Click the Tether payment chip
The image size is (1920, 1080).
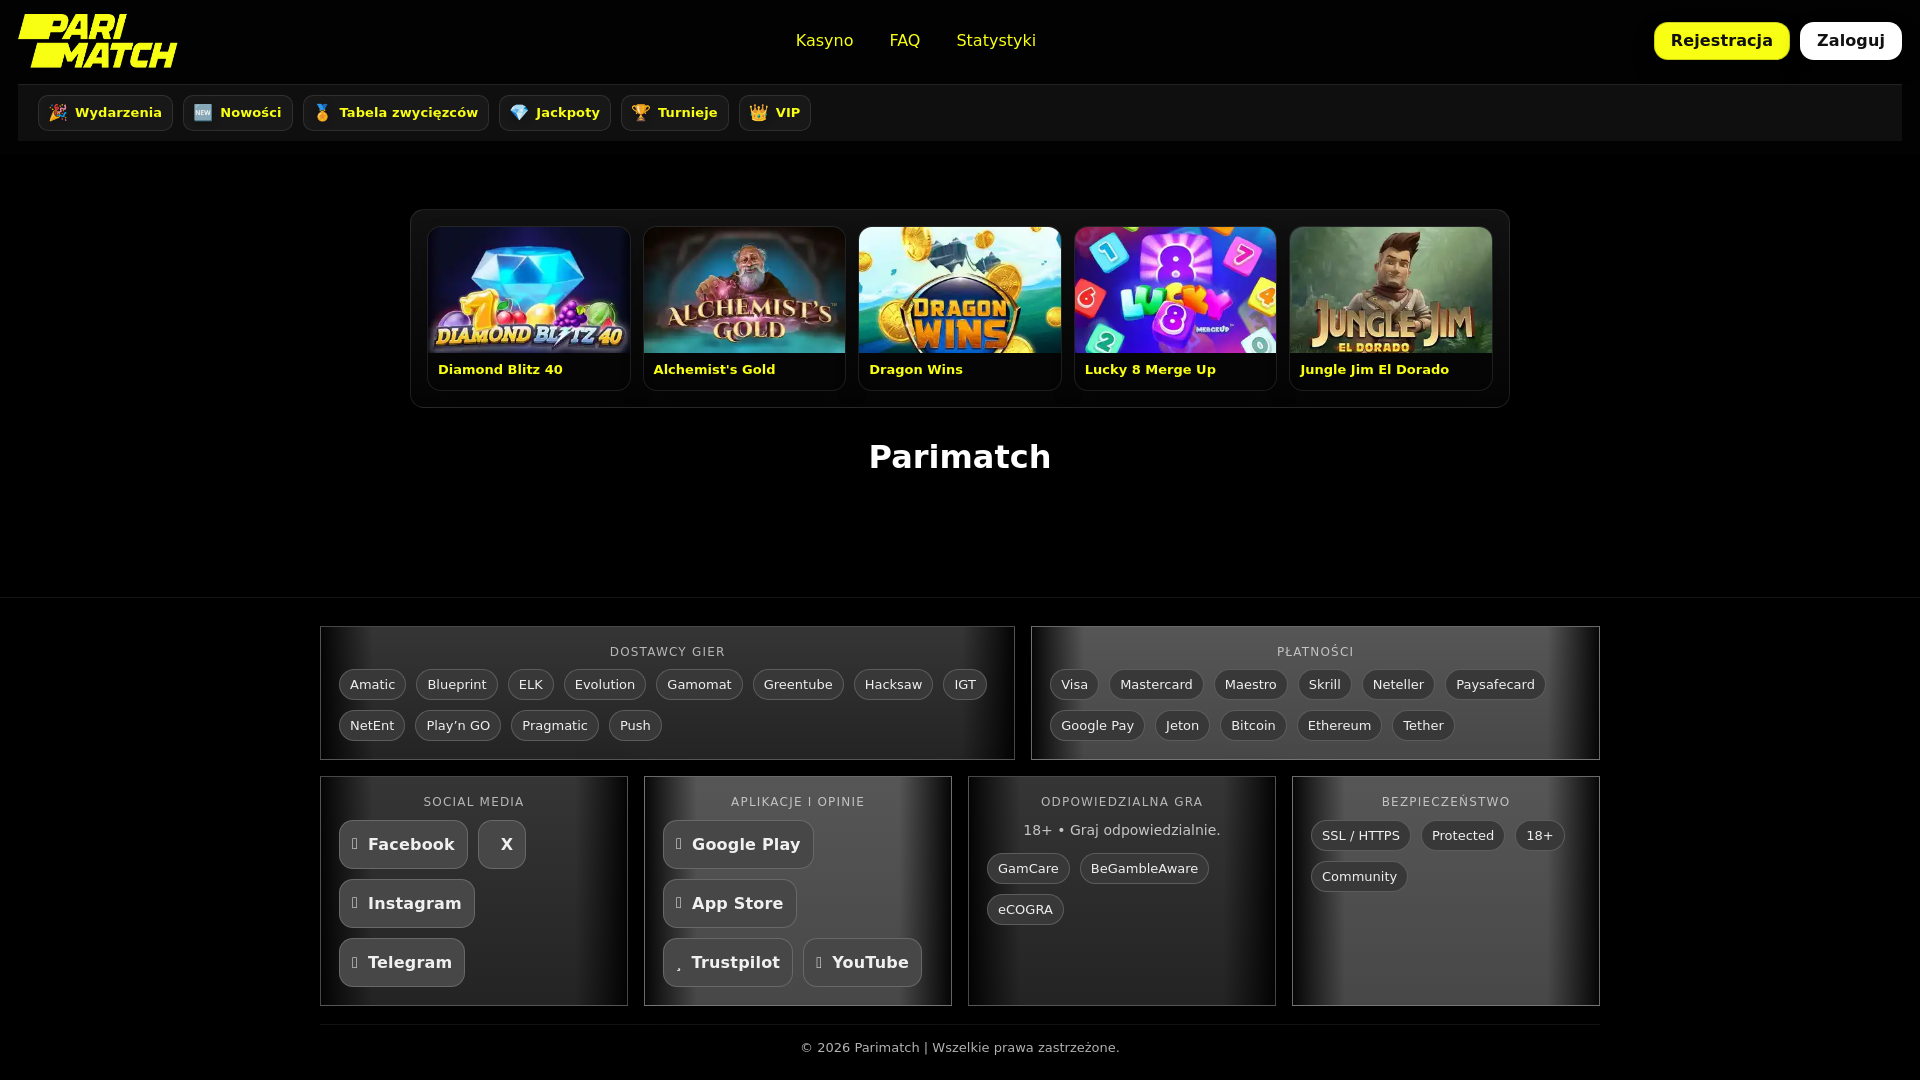point(1423,726)
